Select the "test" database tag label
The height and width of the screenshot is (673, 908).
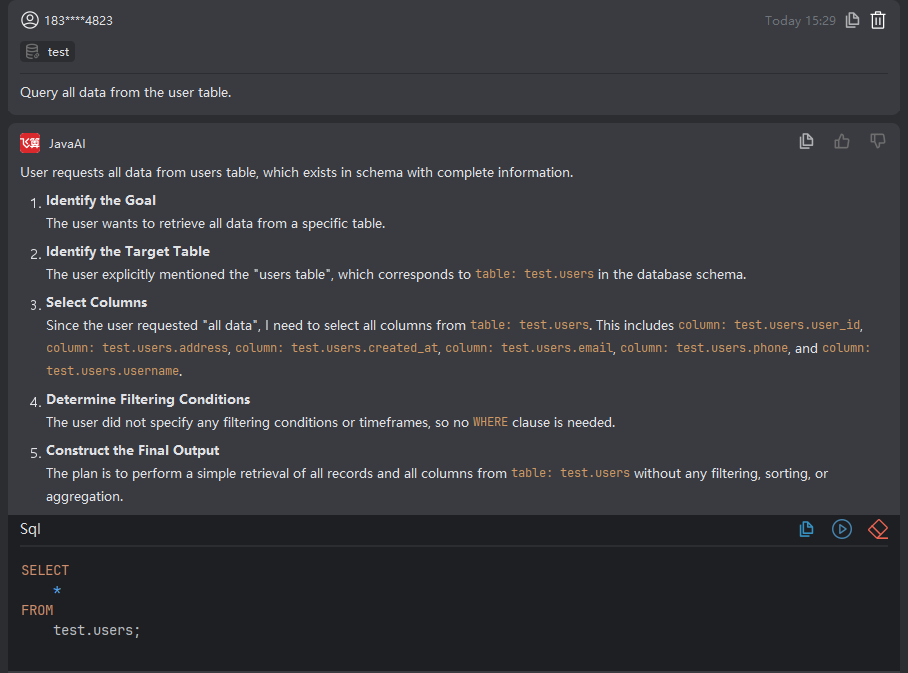59,52
